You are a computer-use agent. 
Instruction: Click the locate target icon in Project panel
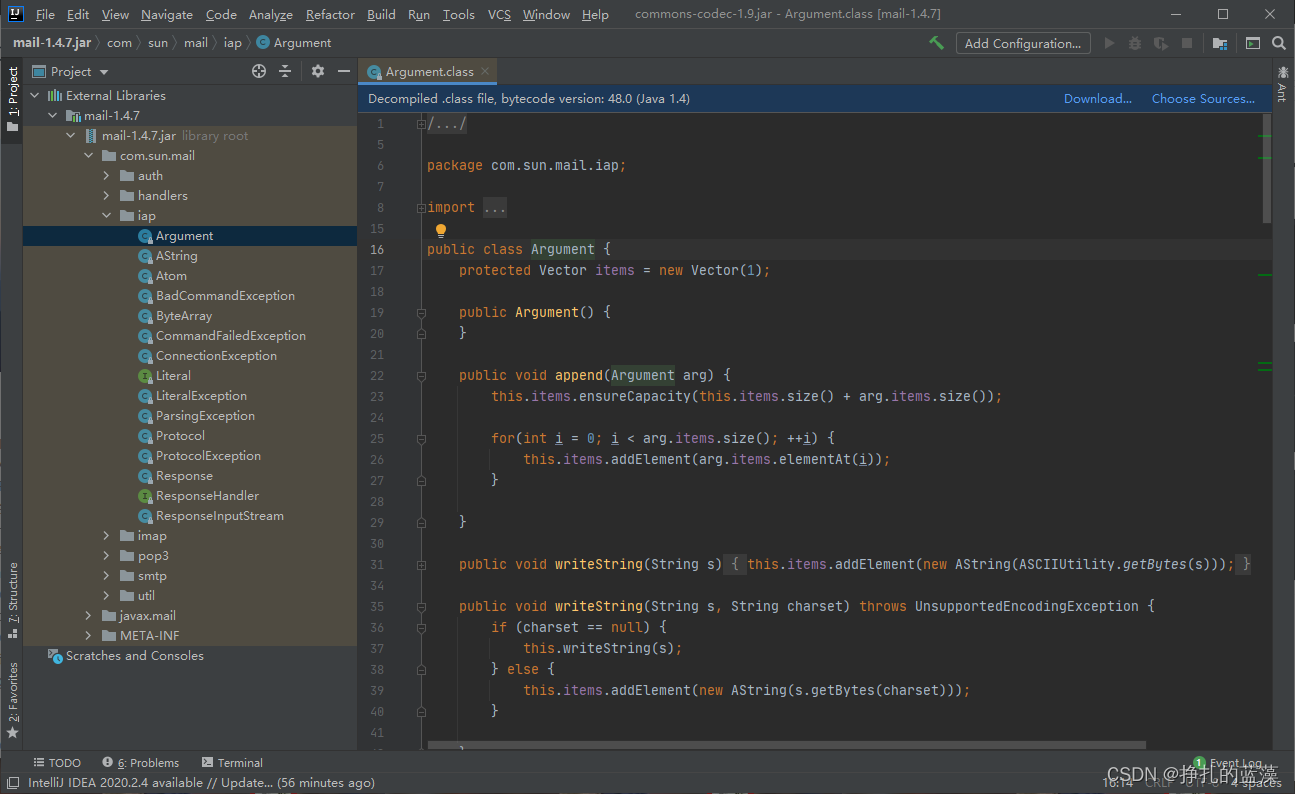coord(259,71)
